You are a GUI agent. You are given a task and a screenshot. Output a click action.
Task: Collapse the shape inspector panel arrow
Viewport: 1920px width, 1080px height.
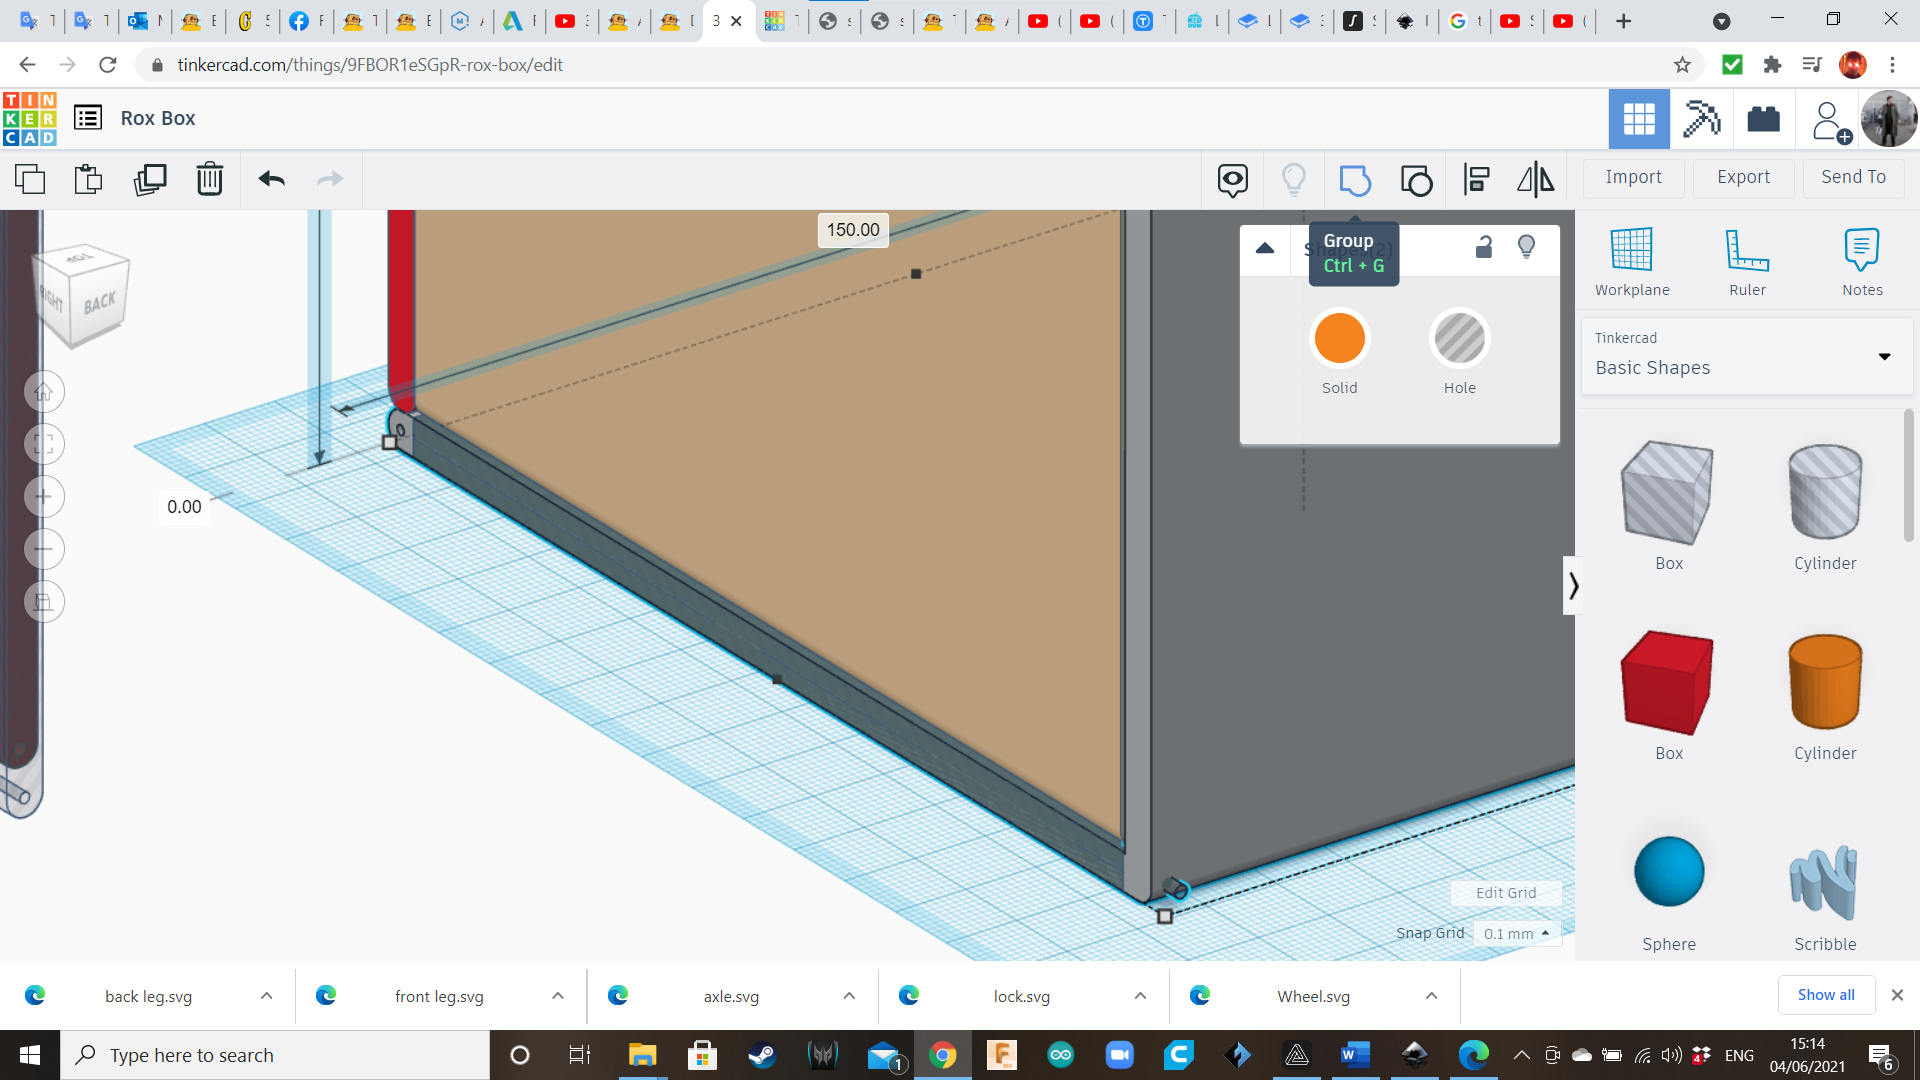1265,248
